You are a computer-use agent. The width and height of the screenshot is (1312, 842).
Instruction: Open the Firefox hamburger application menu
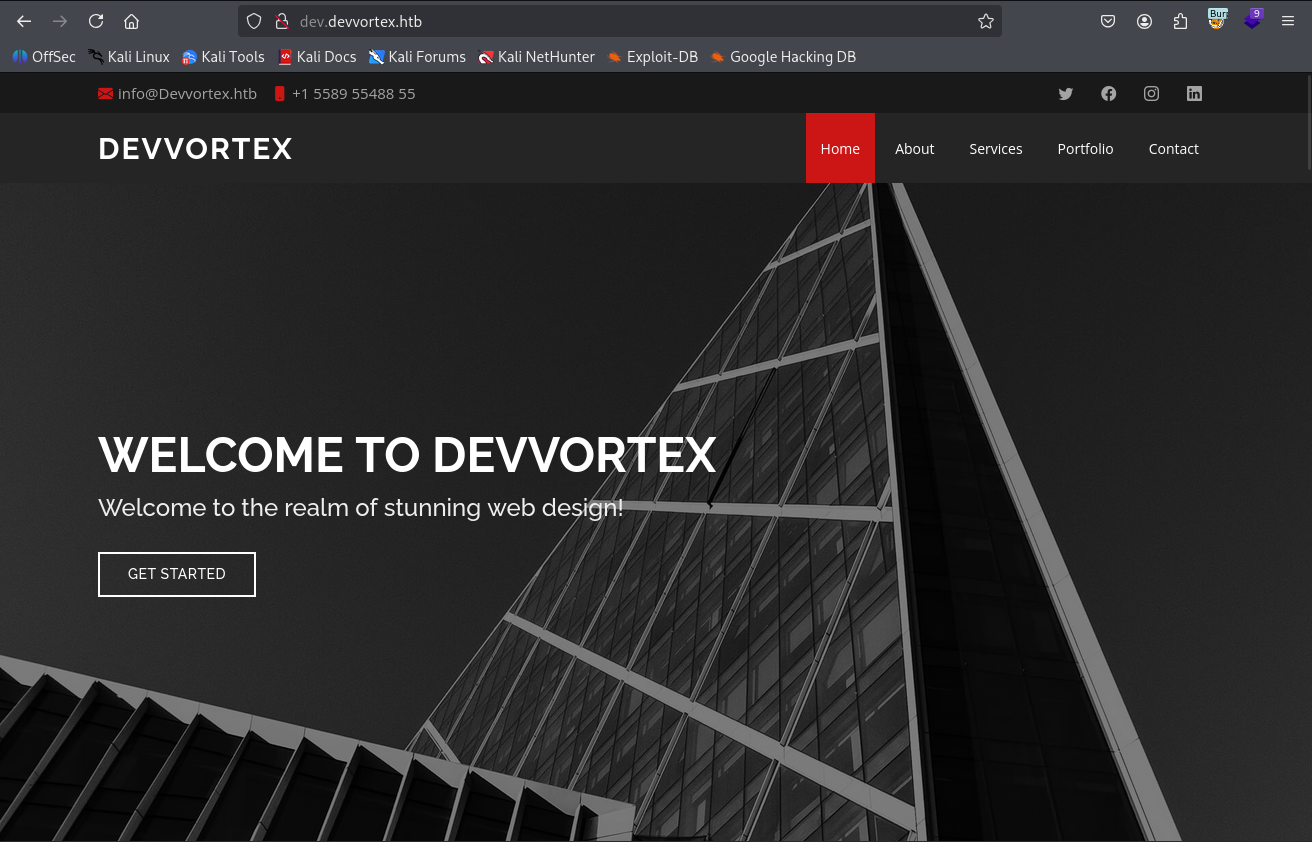tap(1288, 21)
